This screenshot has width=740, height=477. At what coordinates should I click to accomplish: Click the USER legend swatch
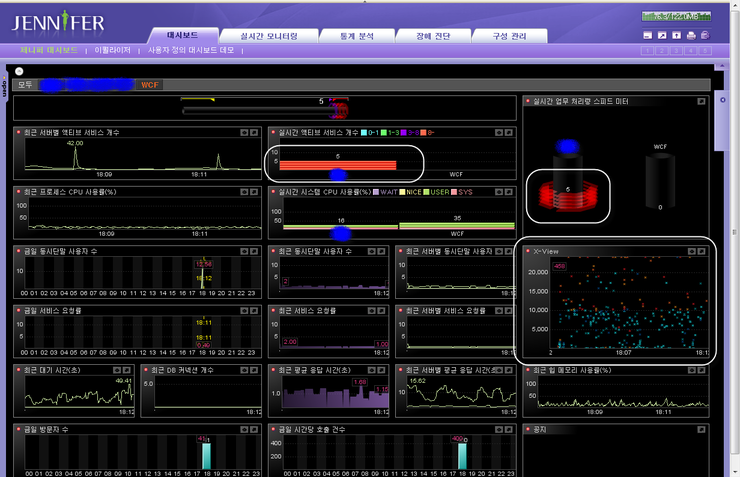point(426,192)
